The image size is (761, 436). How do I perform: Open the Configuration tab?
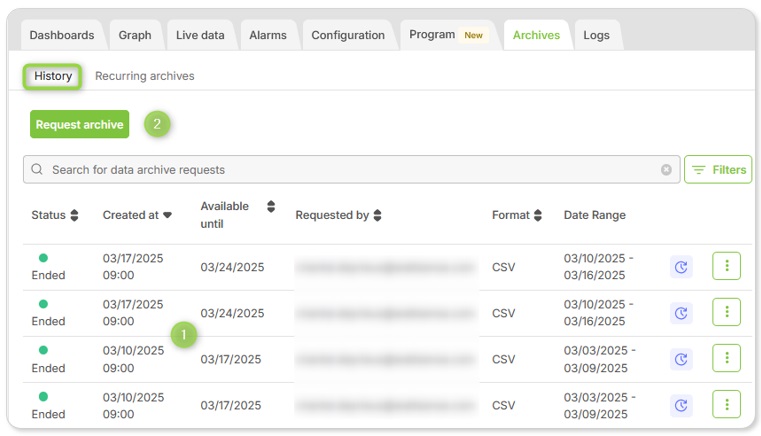348,35
